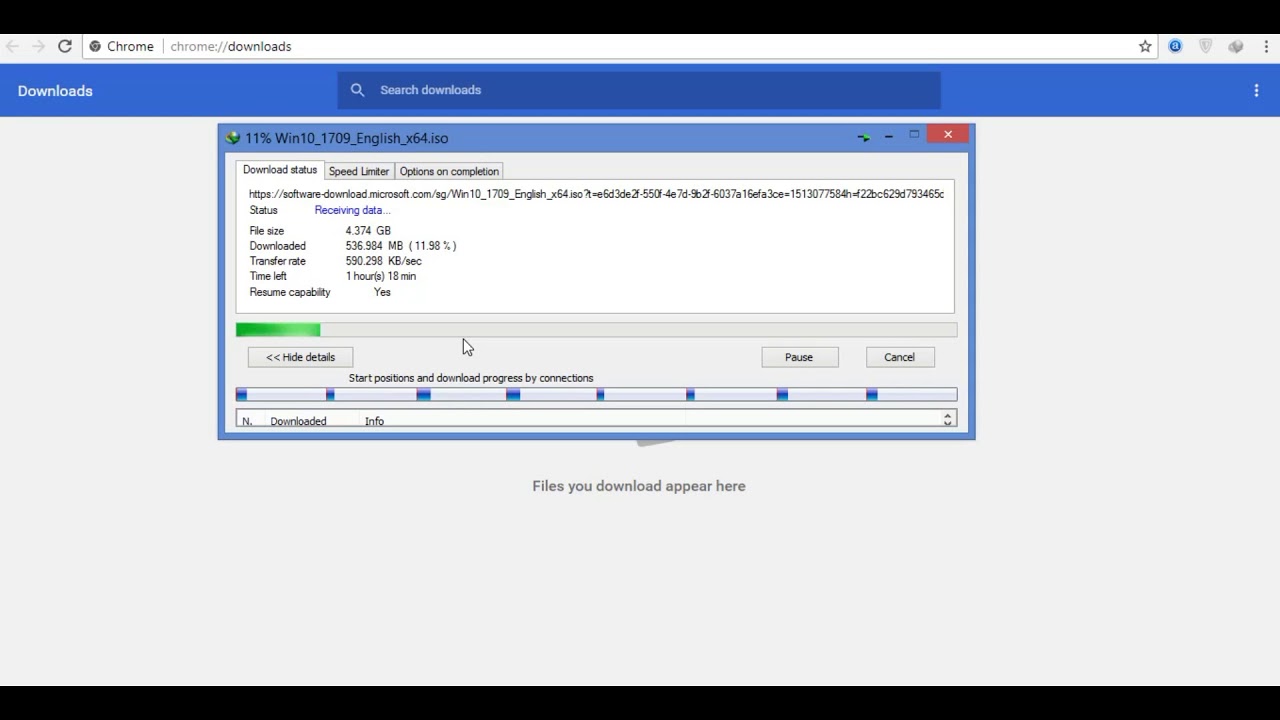Close the IDM download dialog

coord(948,134)
